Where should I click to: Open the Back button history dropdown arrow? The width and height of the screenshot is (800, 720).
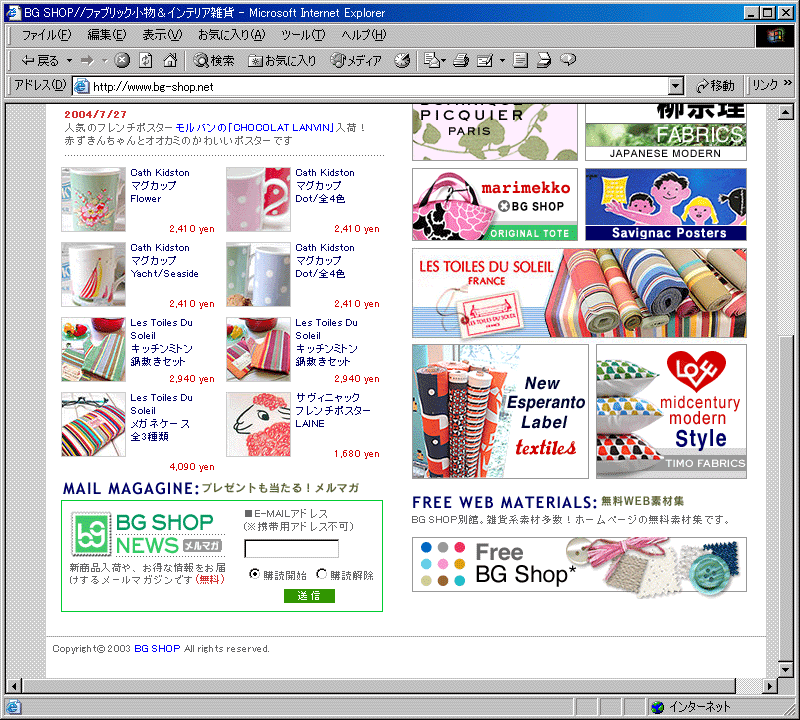click(69, 61)
